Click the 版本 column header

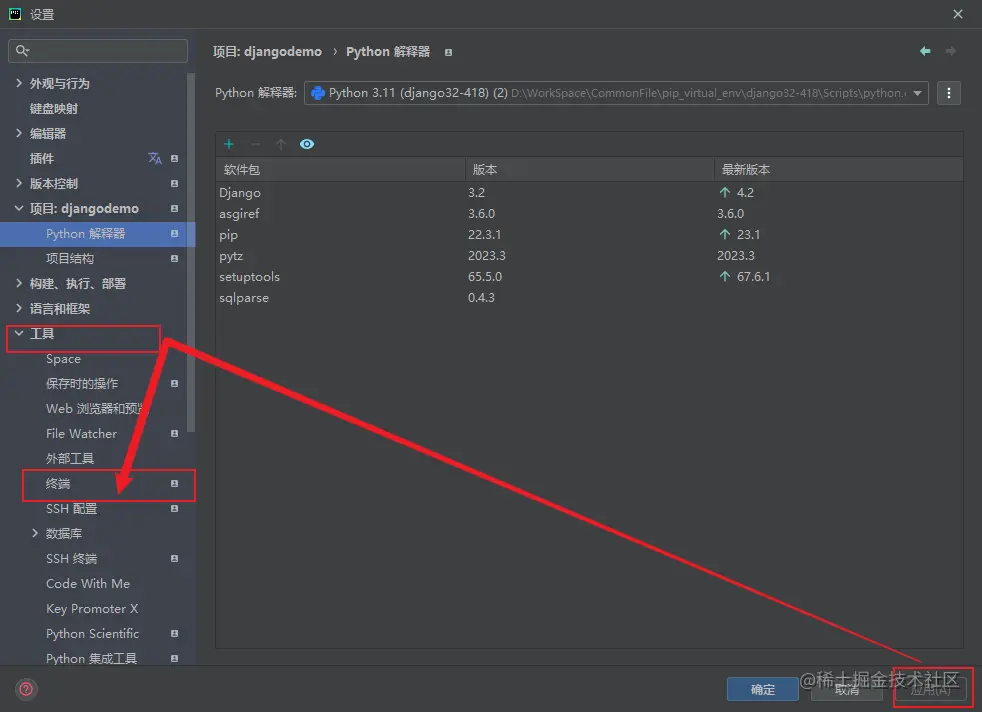(x=589, y=170)
